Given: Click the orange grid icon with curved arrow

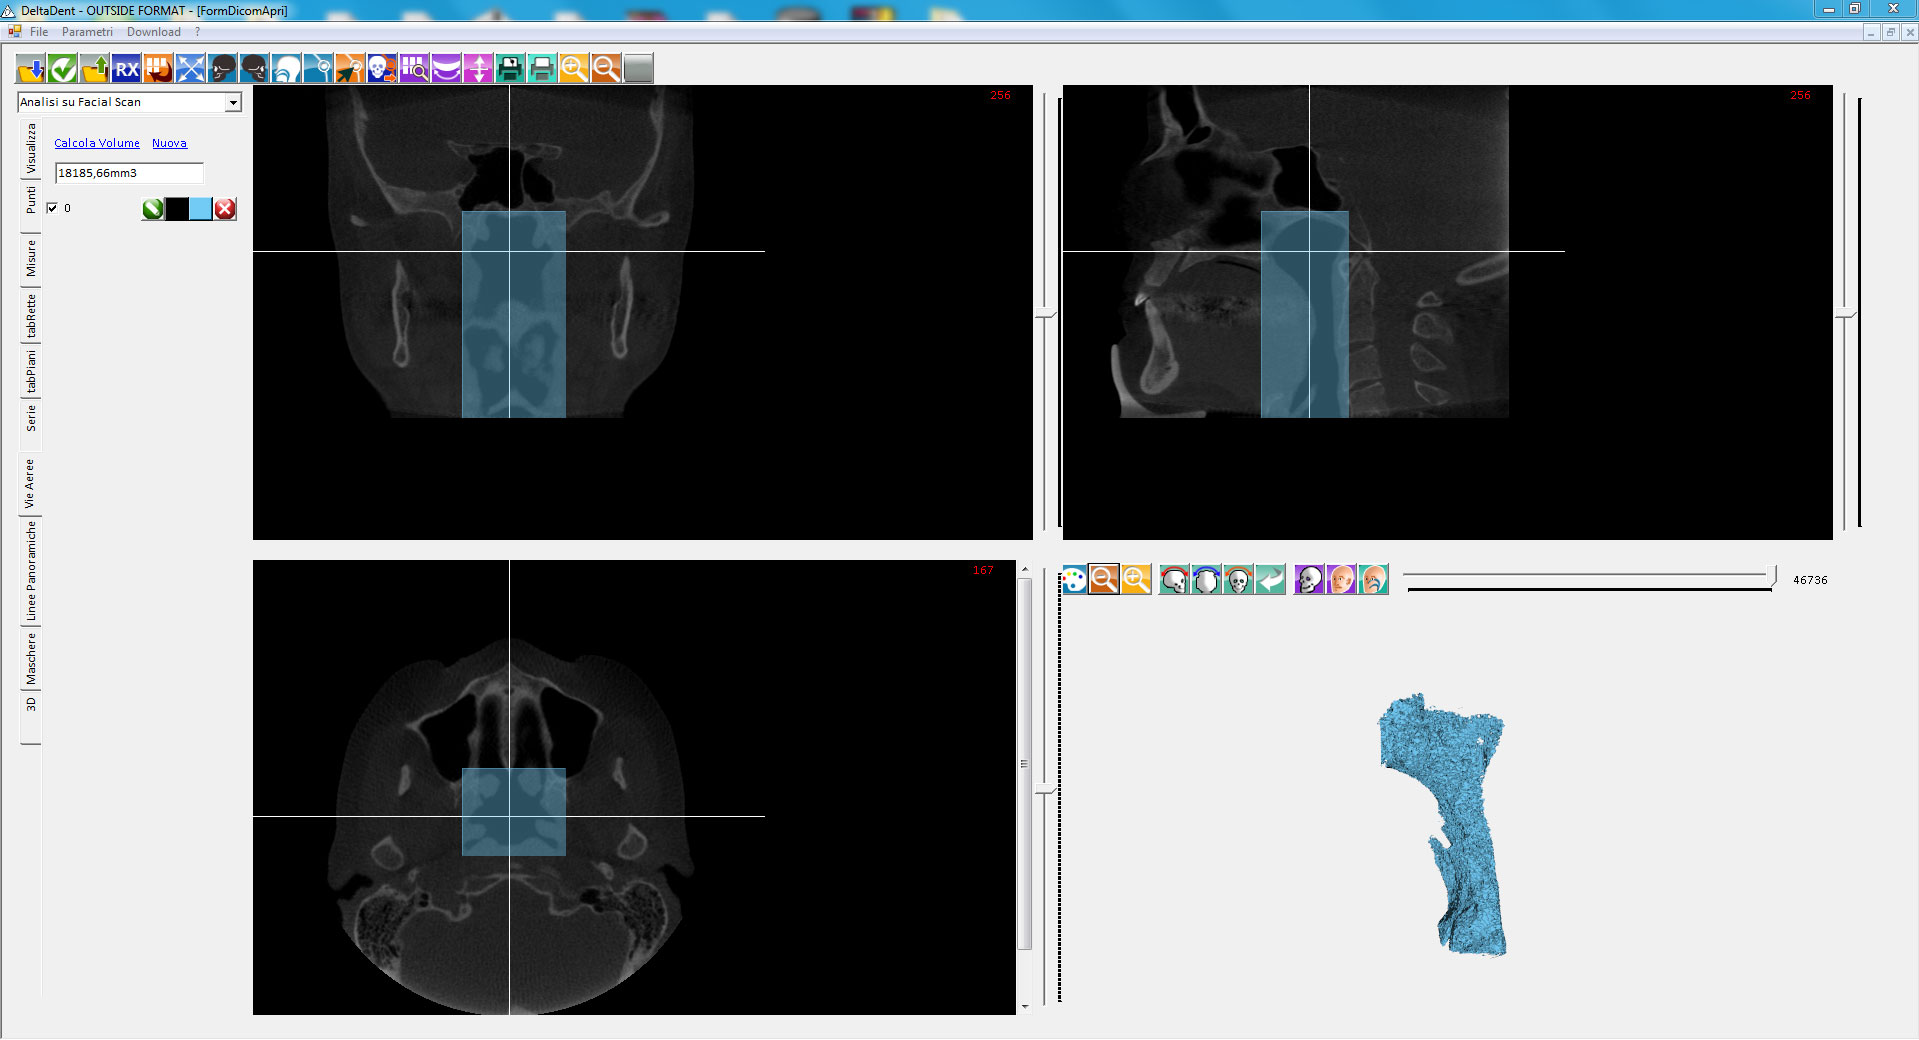Looking at the screenshot, I should (x=159, y=69).
